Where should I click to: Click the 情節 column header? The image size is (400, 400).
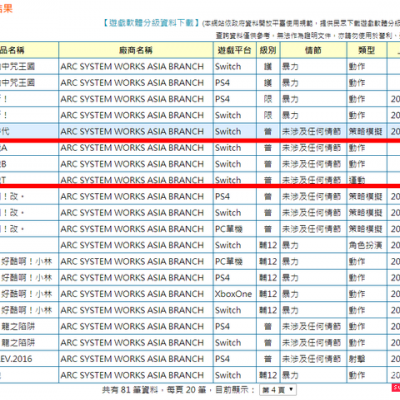coord(313,50)
